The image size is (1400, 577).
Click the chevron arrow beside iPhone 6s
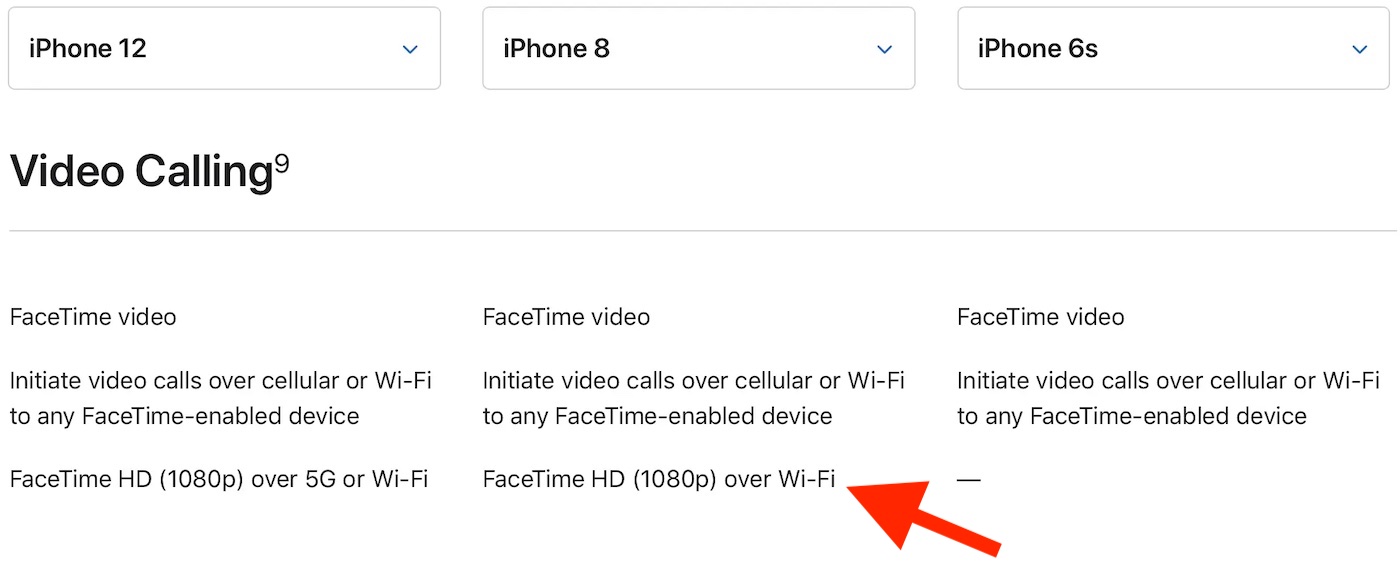(1359, 49)
